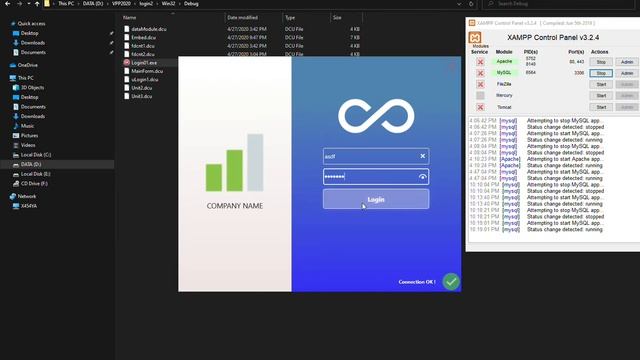Open Quick access in navigation pane

pyautogui.click(x=31, y=24)
